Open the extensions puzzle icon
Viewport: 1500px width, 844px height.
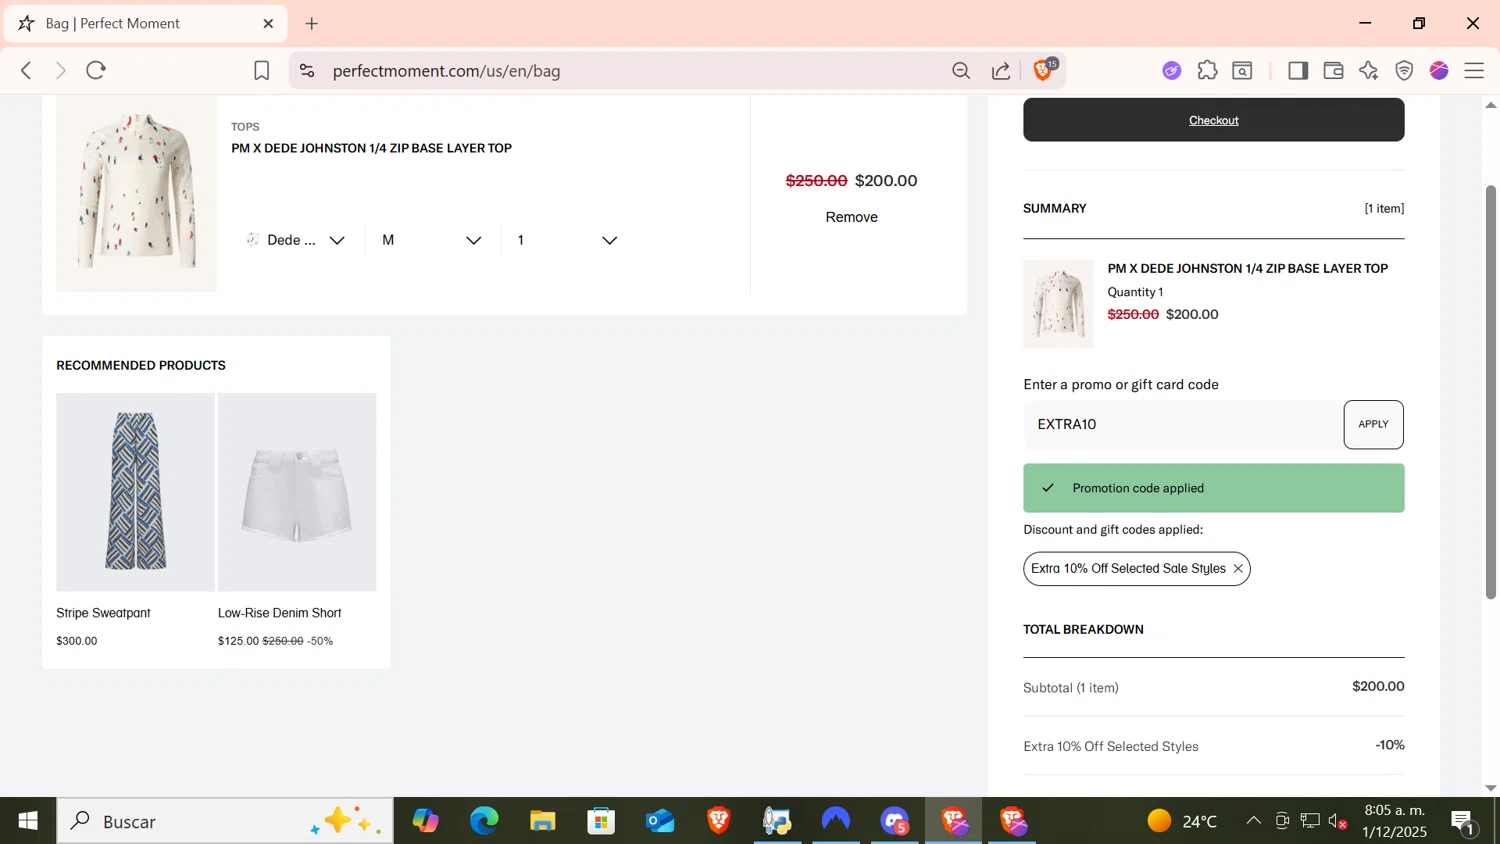(1207, 71)
